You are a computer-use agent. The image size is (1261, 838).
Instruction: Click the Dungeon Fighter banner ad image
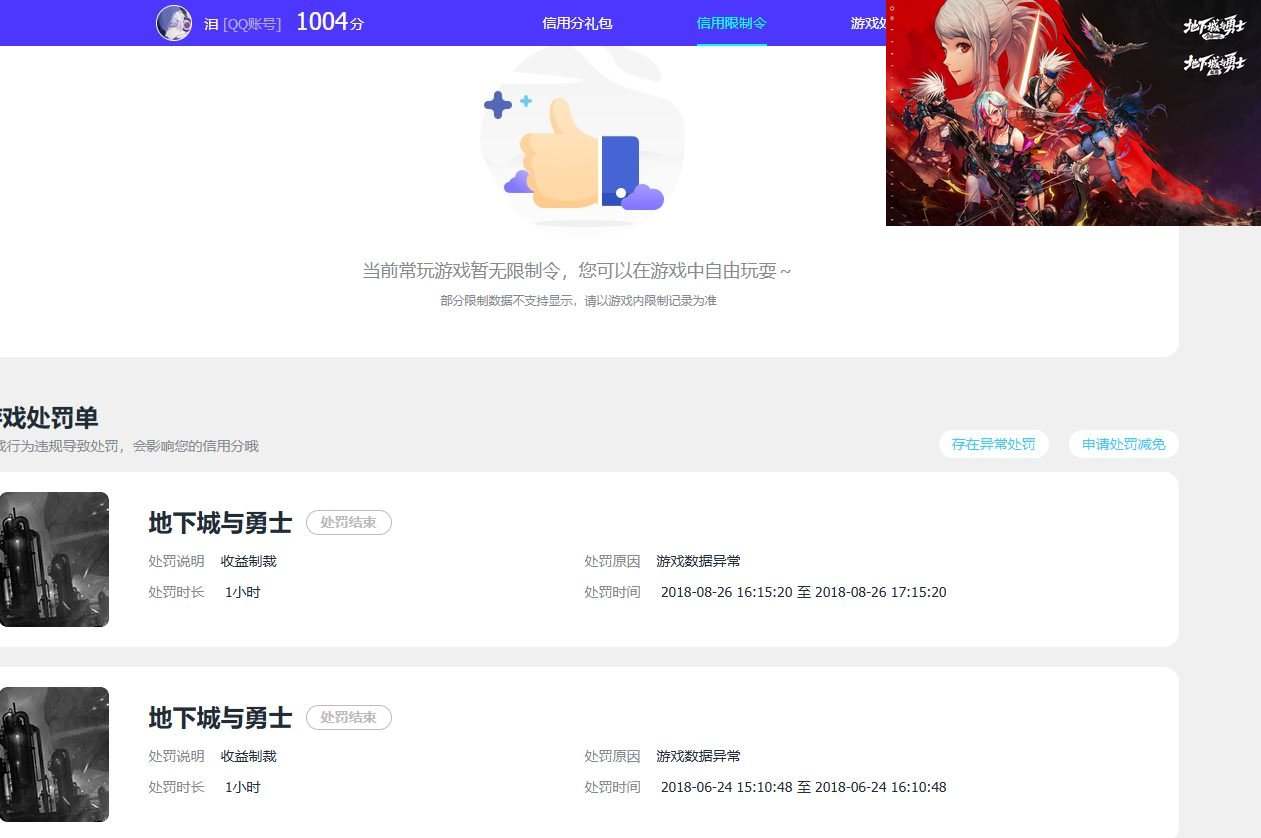(x=1073, y=113)
